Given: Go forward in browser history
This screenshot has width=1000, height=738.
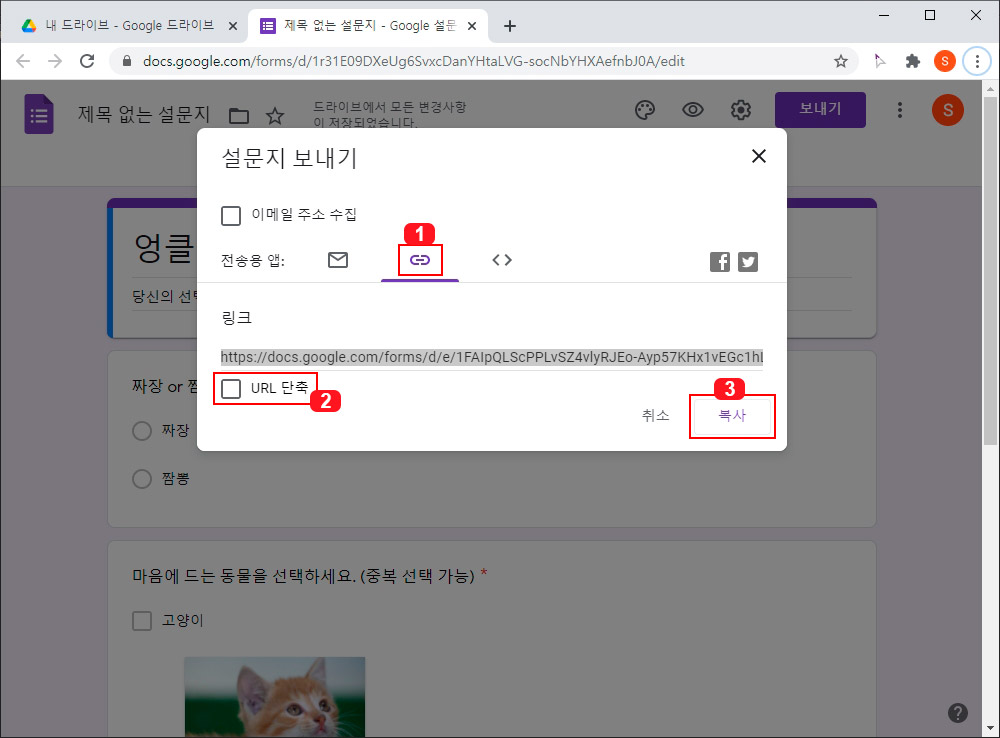Looking at the screenshot, I should coord(55,61).
